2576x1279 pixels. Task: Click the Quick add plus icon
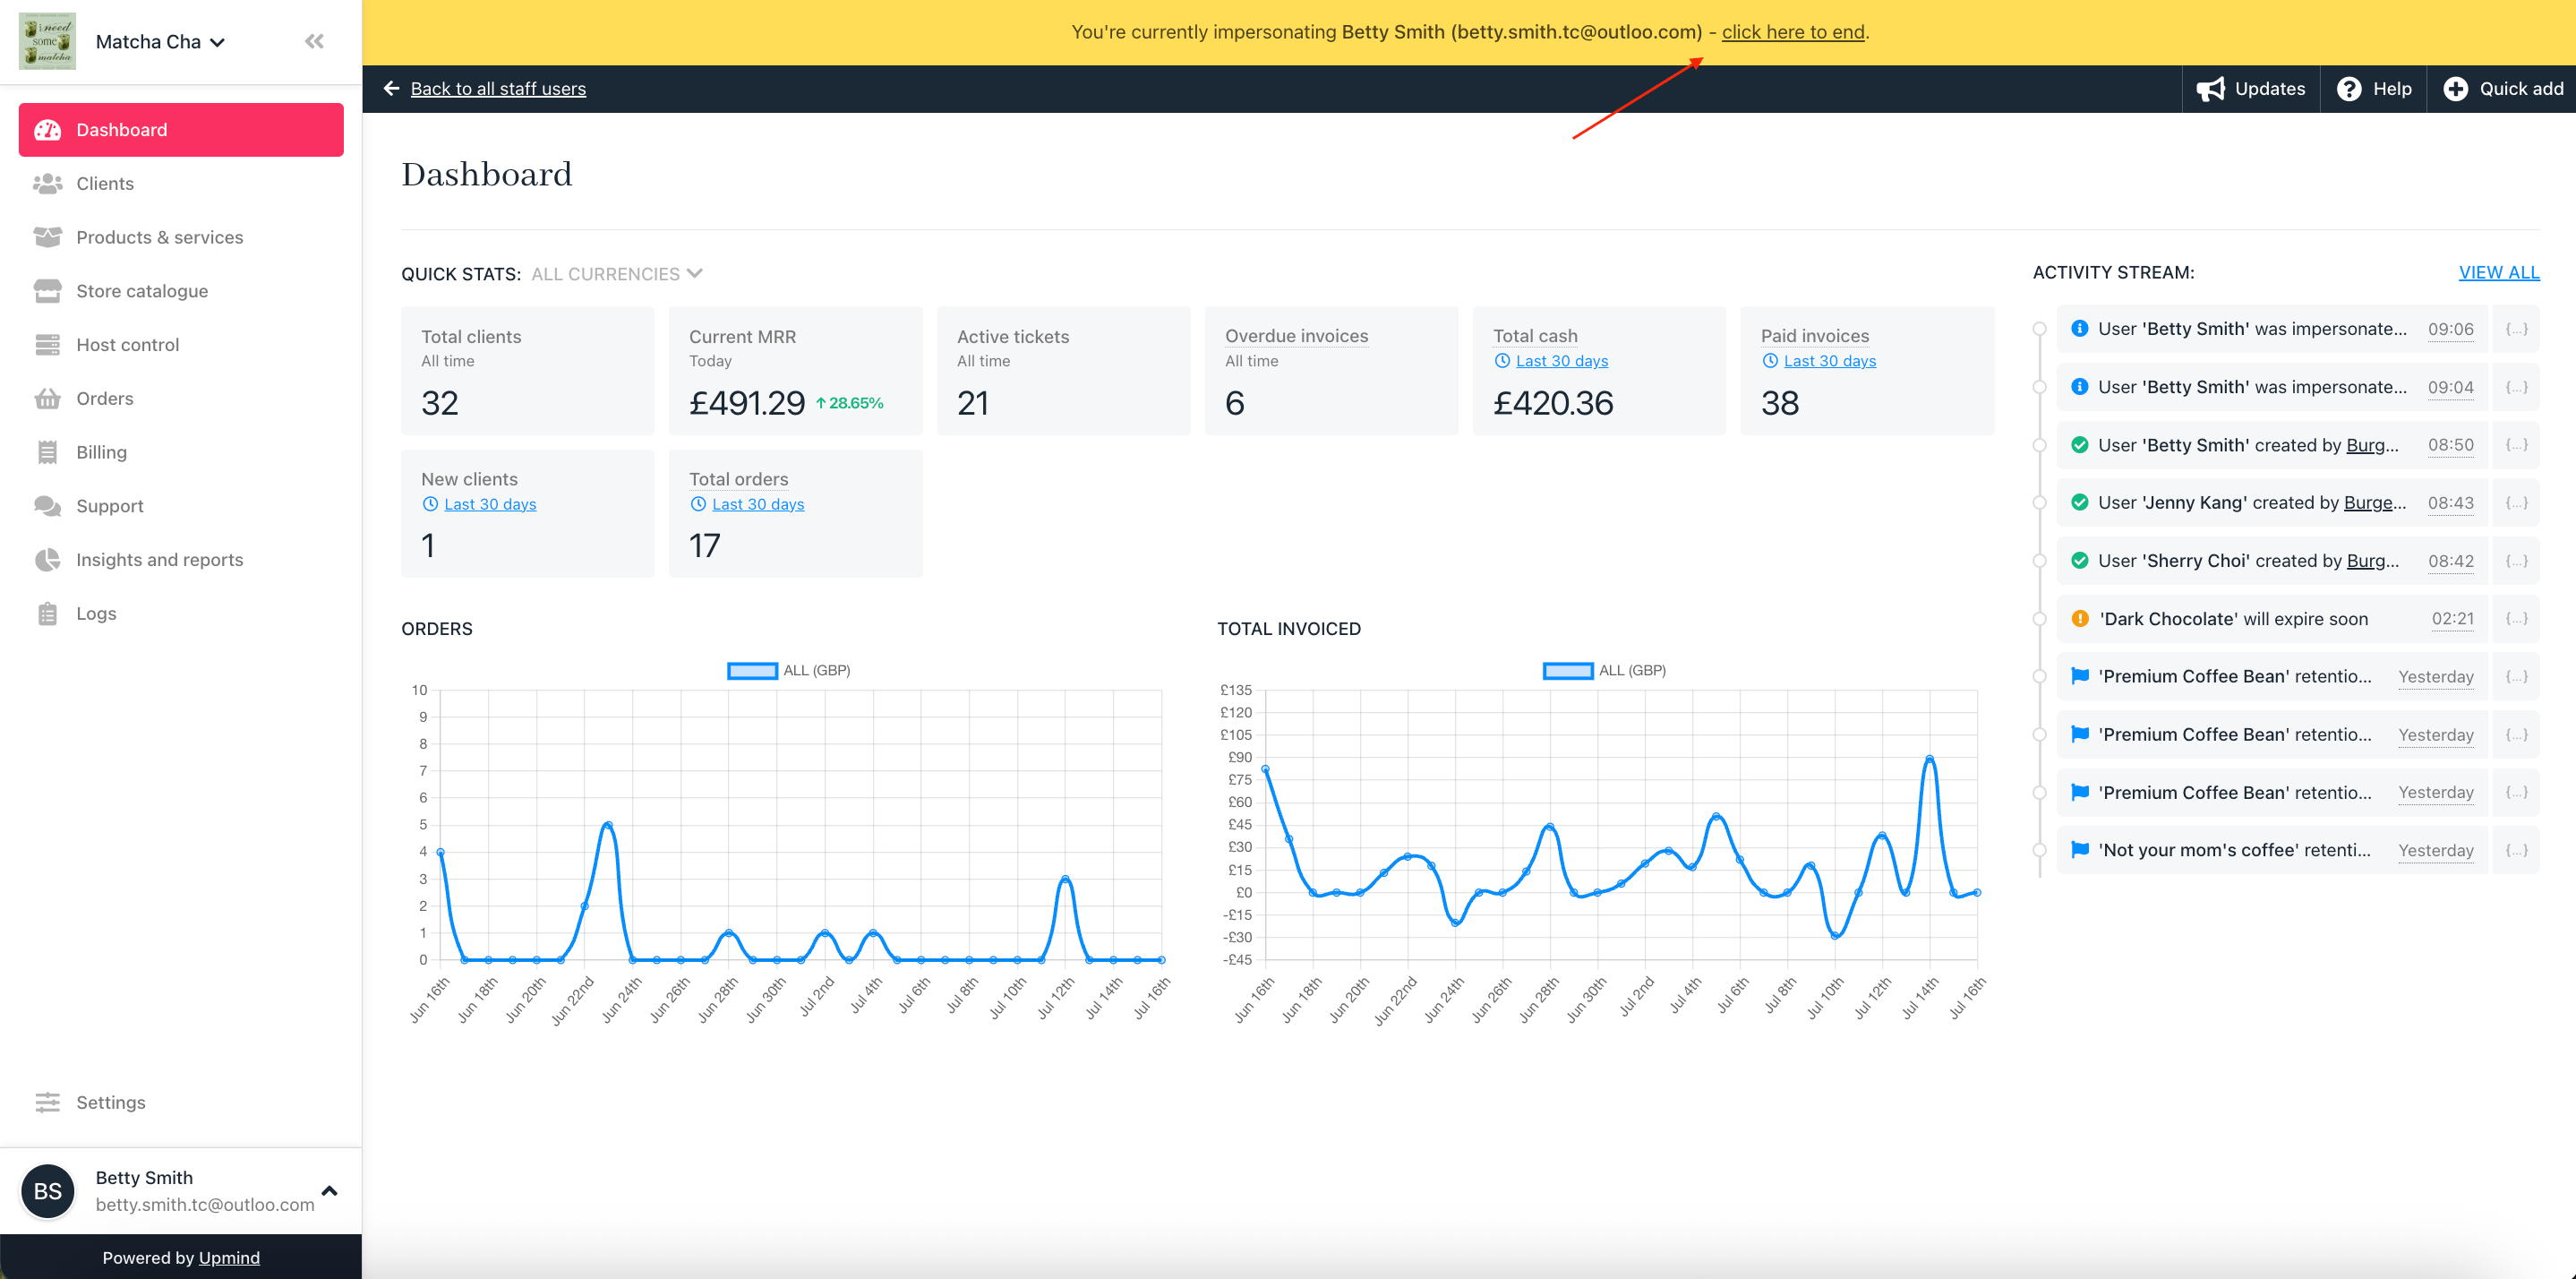pyautogui.click(x=2455, y=89)
